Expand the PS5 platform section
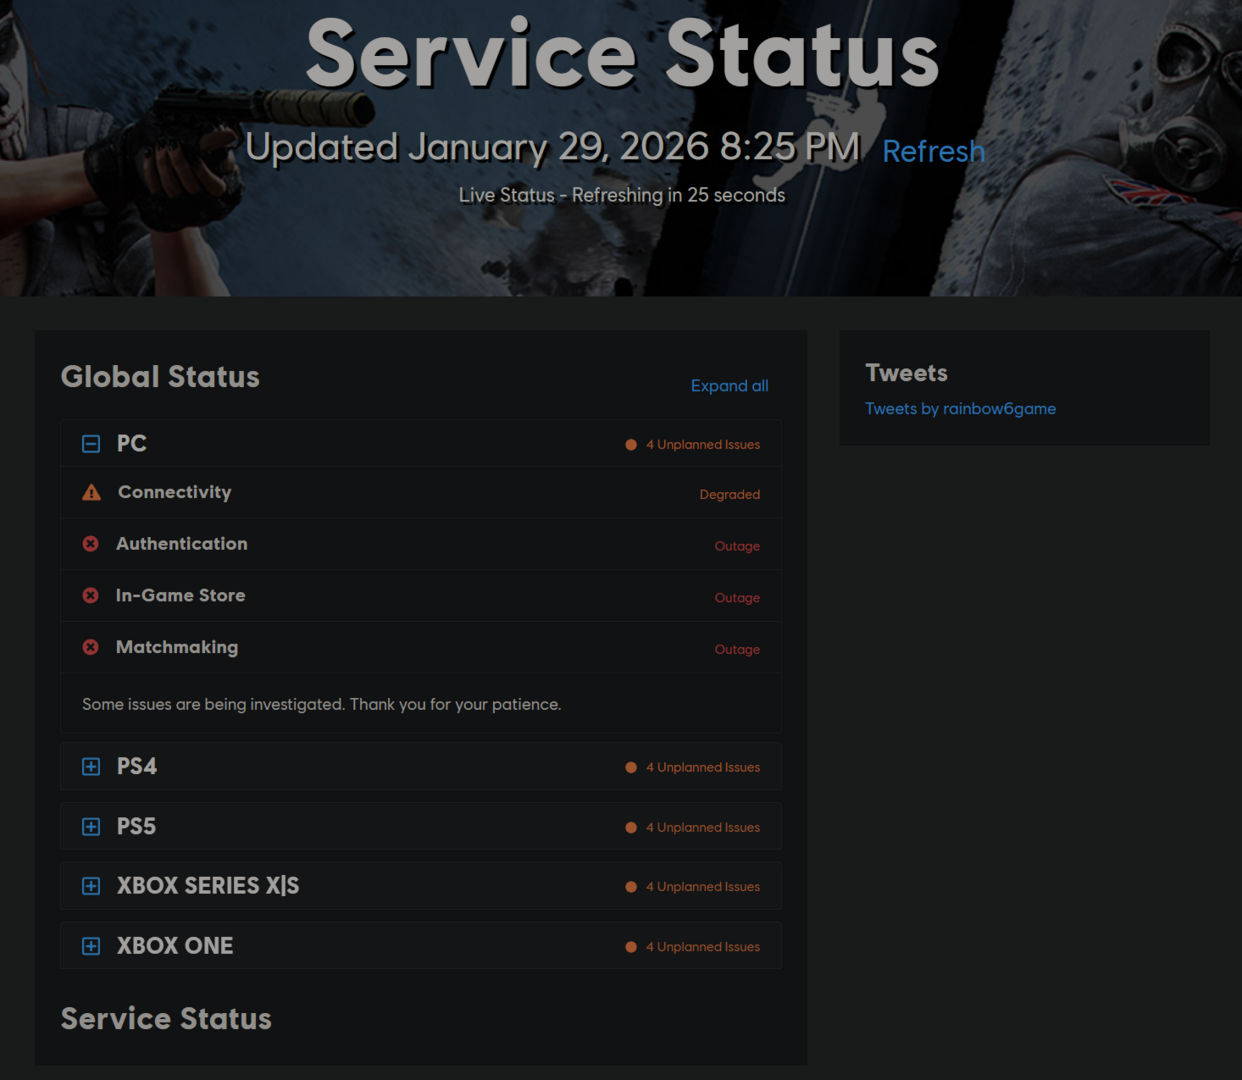The height and width of the screenshot is (1080, 1242). pos(91,827)
